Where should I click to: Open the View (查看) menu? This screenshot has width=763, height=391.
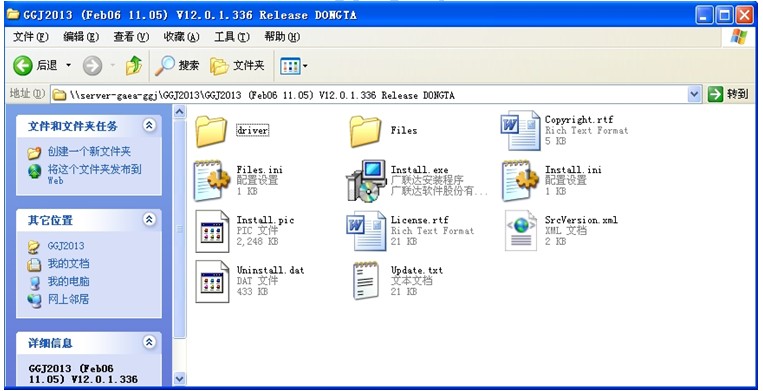click(131, 37)
